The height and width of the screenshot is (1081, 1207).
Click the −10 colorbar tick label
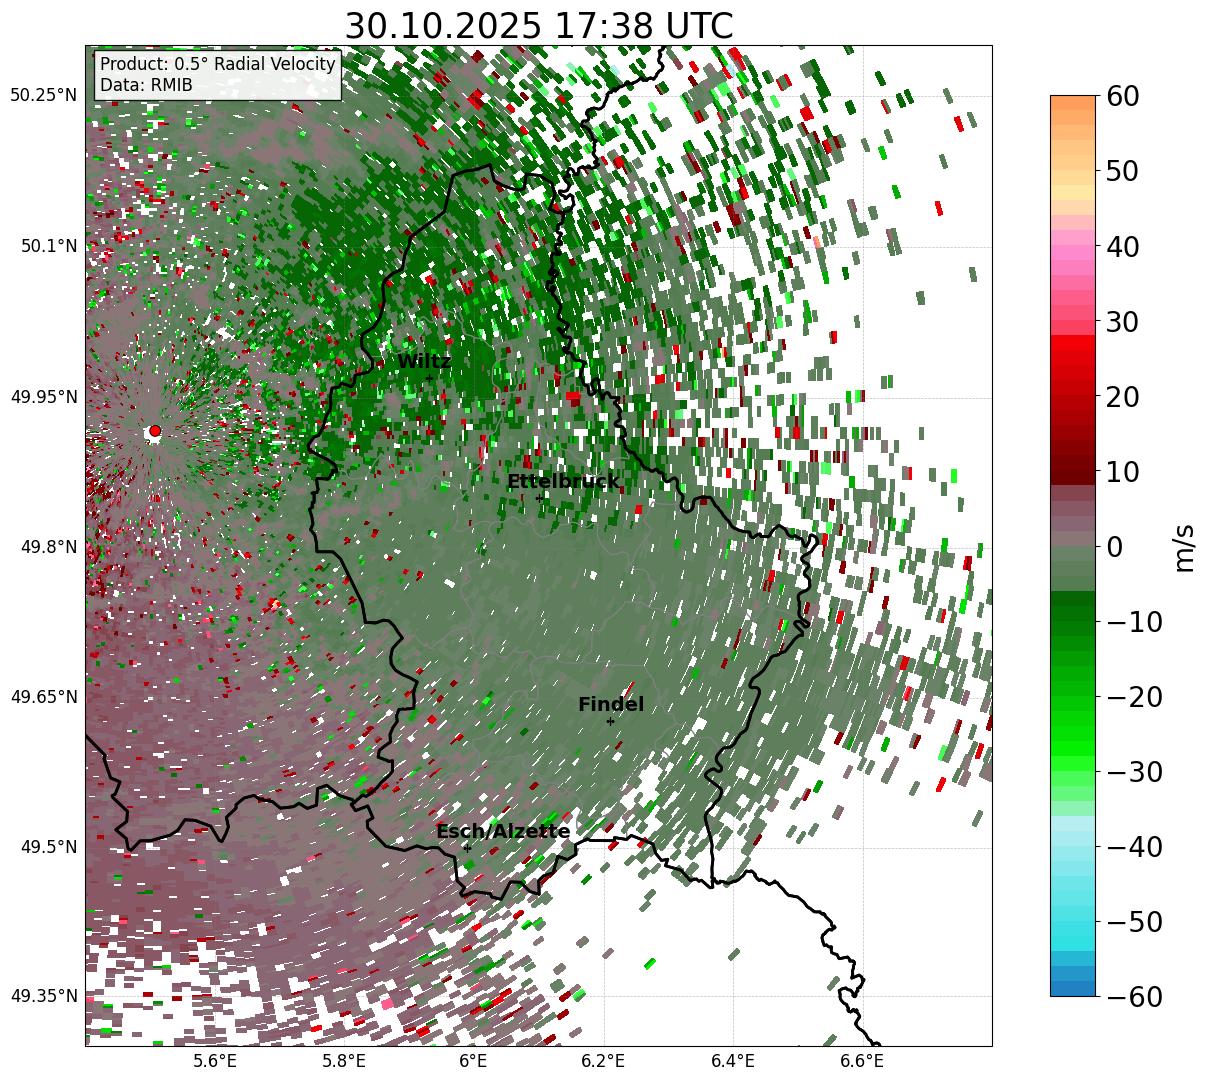1134,621
